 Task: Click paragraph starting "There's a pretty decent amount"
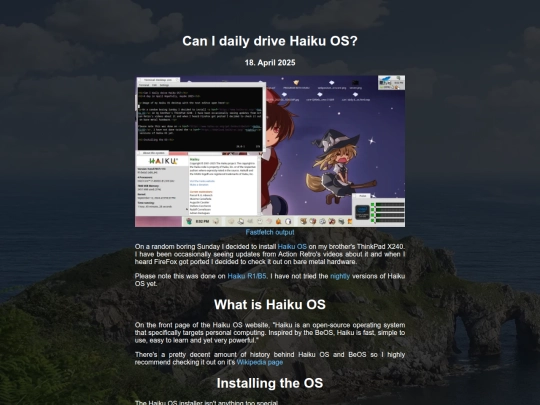pos(270,359)
